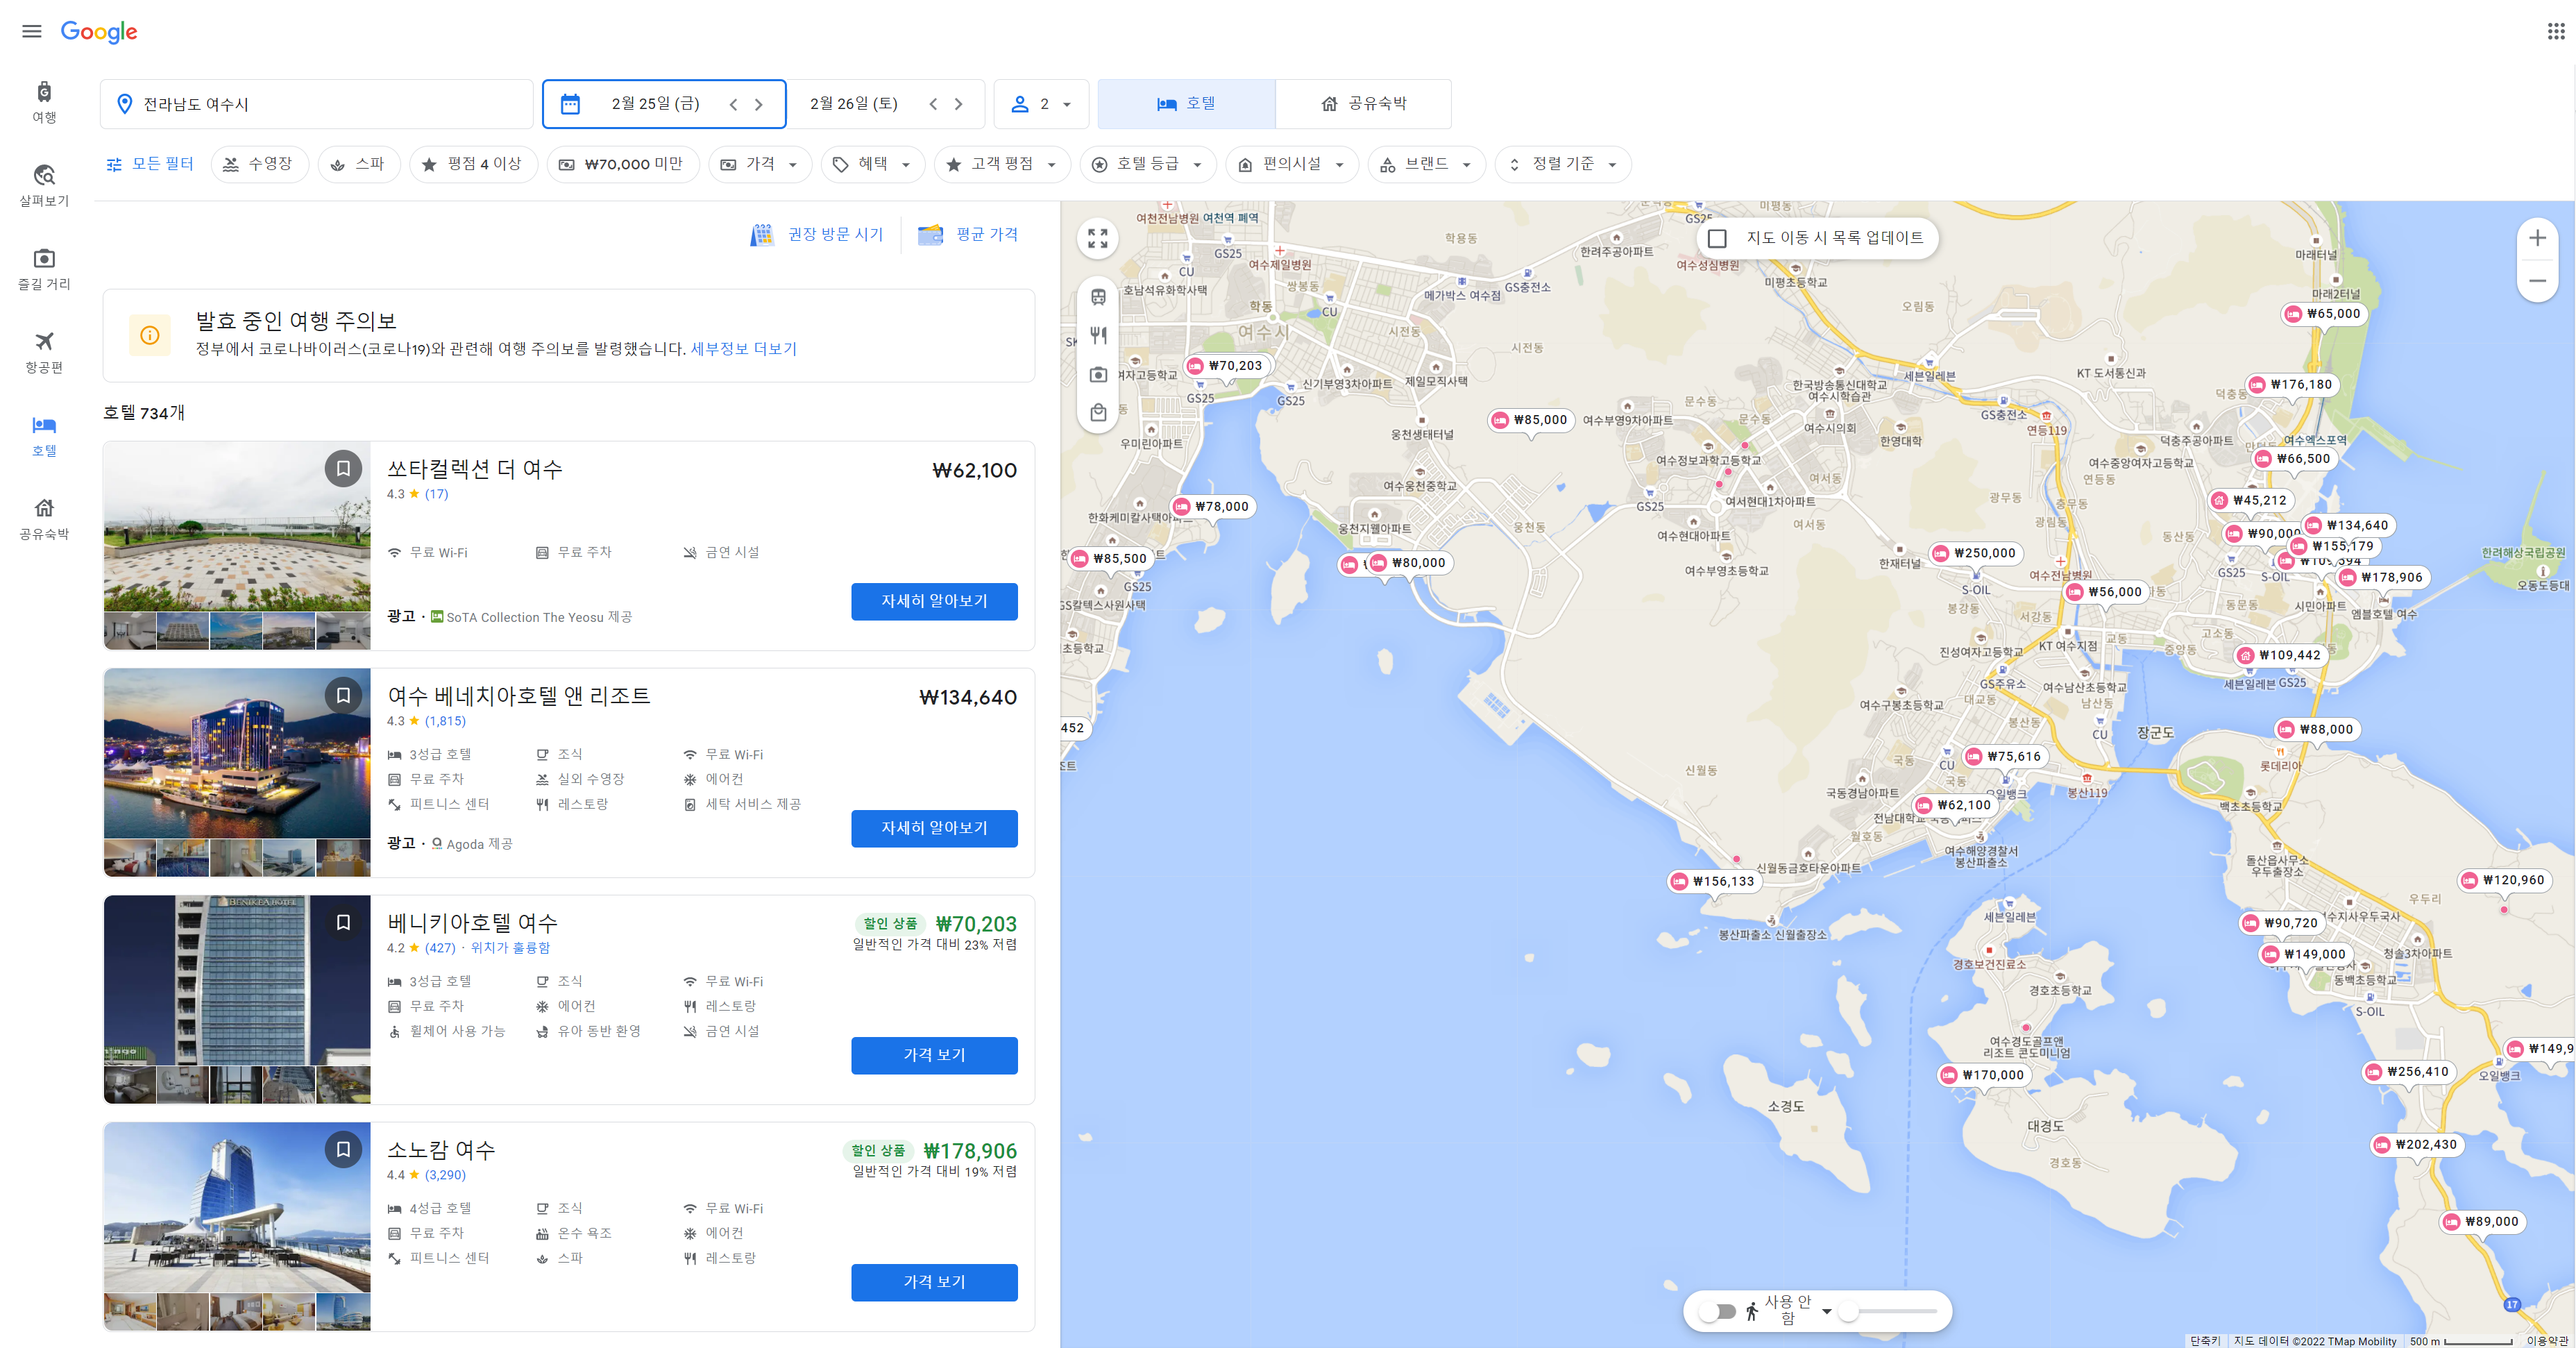The height and width of the screenshot is (1348, 2576).
Task: Zoom out on the map
Action: click(2537, 281)
